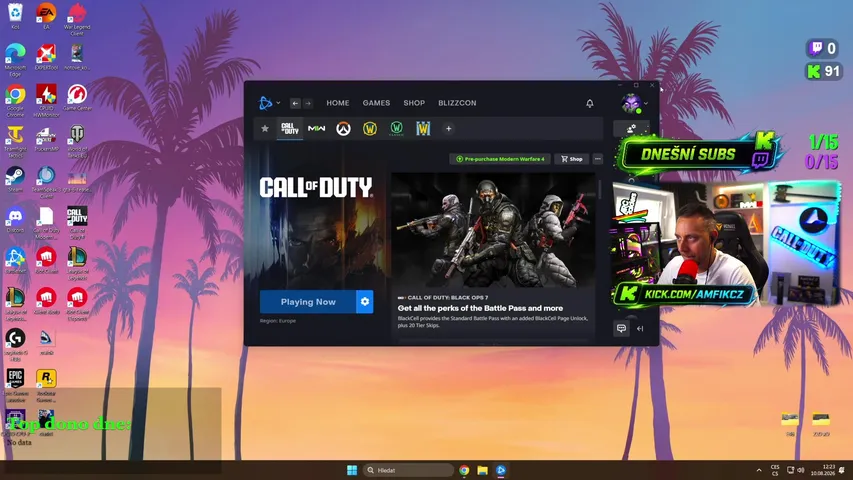Select the green WoW Classic icon

pyautogui.click(x=397, y=129)
